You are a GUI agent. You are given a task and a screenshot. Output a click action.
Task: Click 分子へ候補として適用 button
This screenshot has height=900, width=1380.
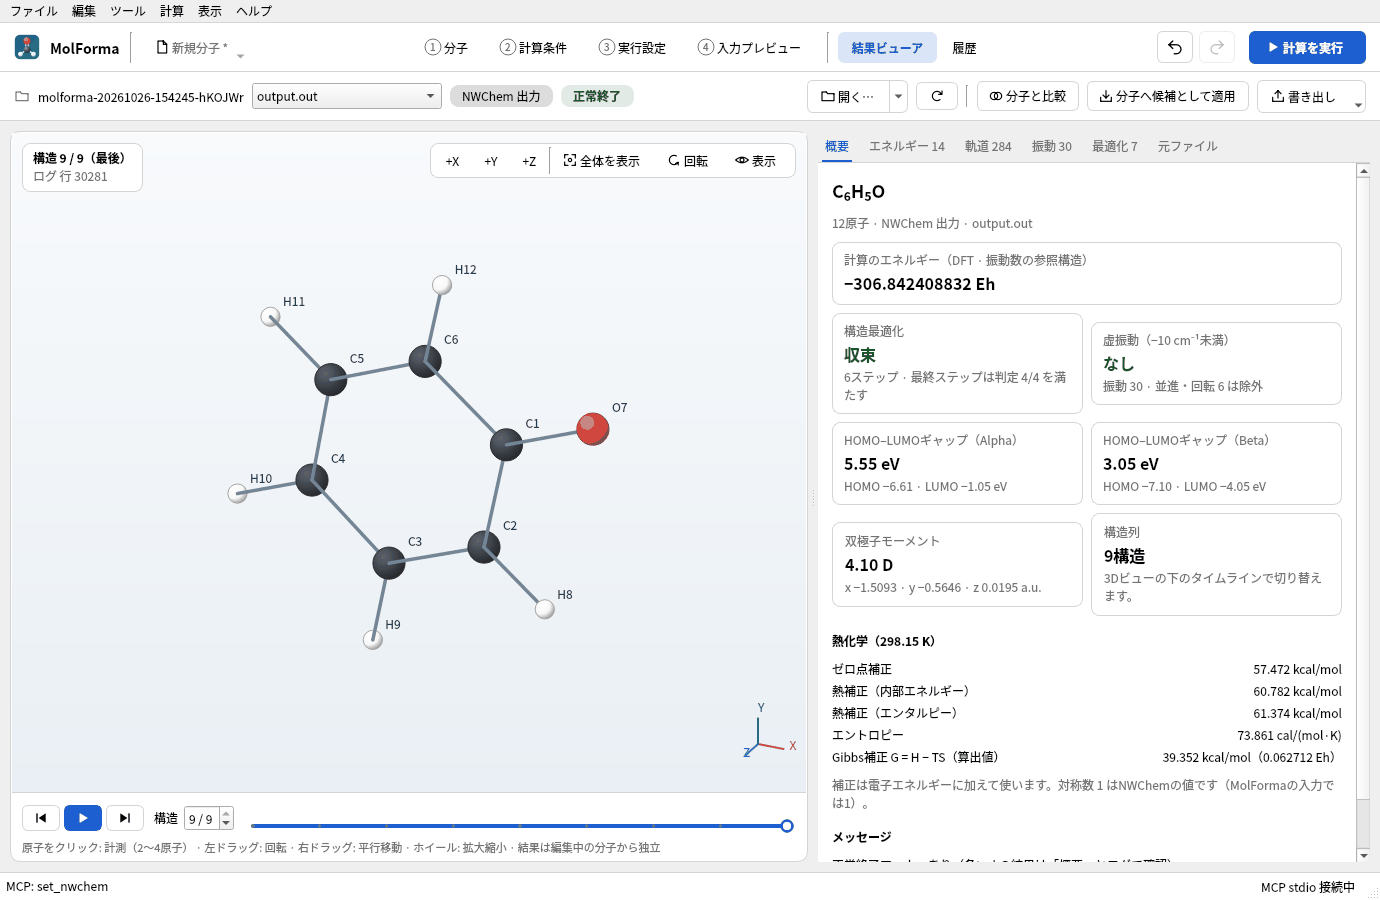(x=1168, y=96)
